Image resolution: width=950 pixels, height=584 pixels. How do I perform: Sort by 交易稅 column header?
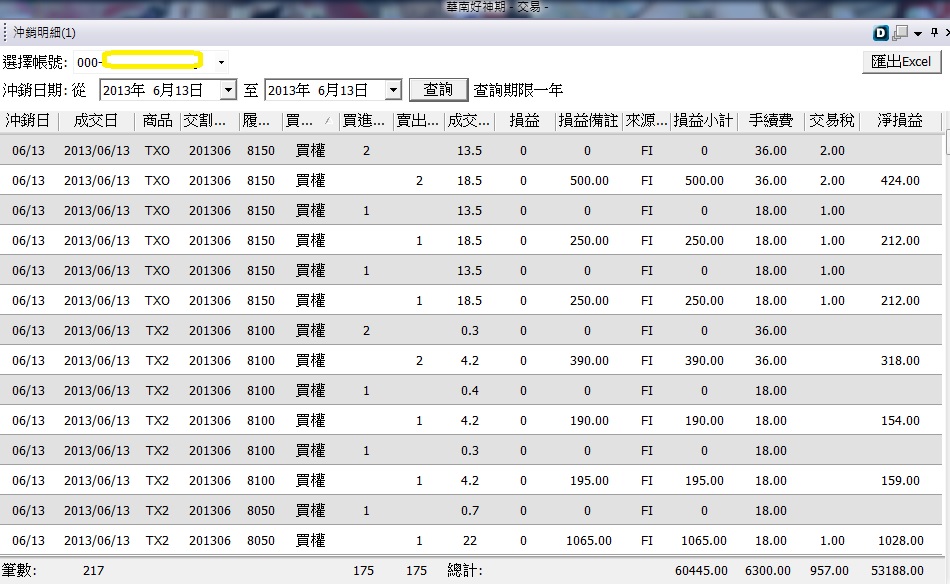click(x=832, y=121)
